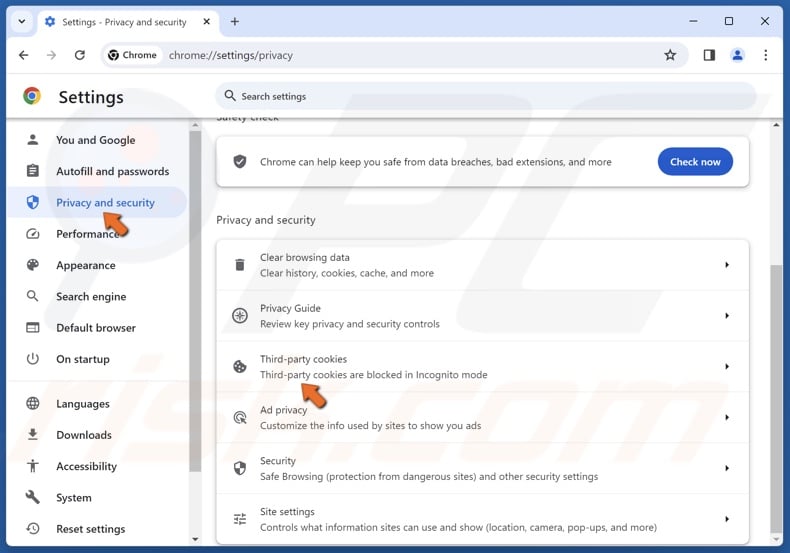Image resolution: width=790 pixels, height=553 pixels.
Task: Click the magnifier icon in Search settings
Action: (230, 96)
